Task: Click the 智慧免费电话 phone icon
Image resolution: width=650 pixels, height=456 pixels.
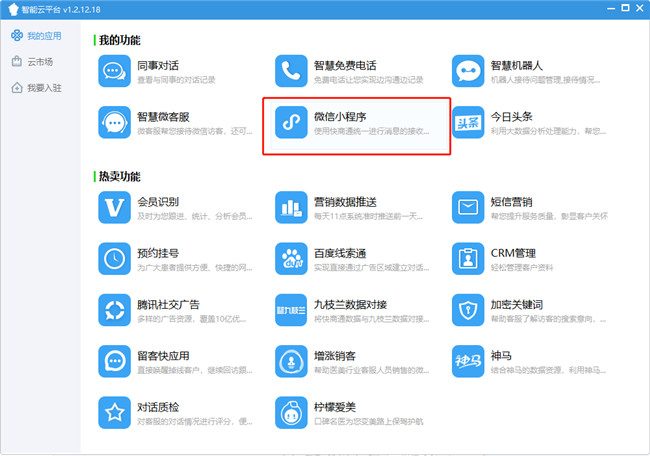Action: 292,70
